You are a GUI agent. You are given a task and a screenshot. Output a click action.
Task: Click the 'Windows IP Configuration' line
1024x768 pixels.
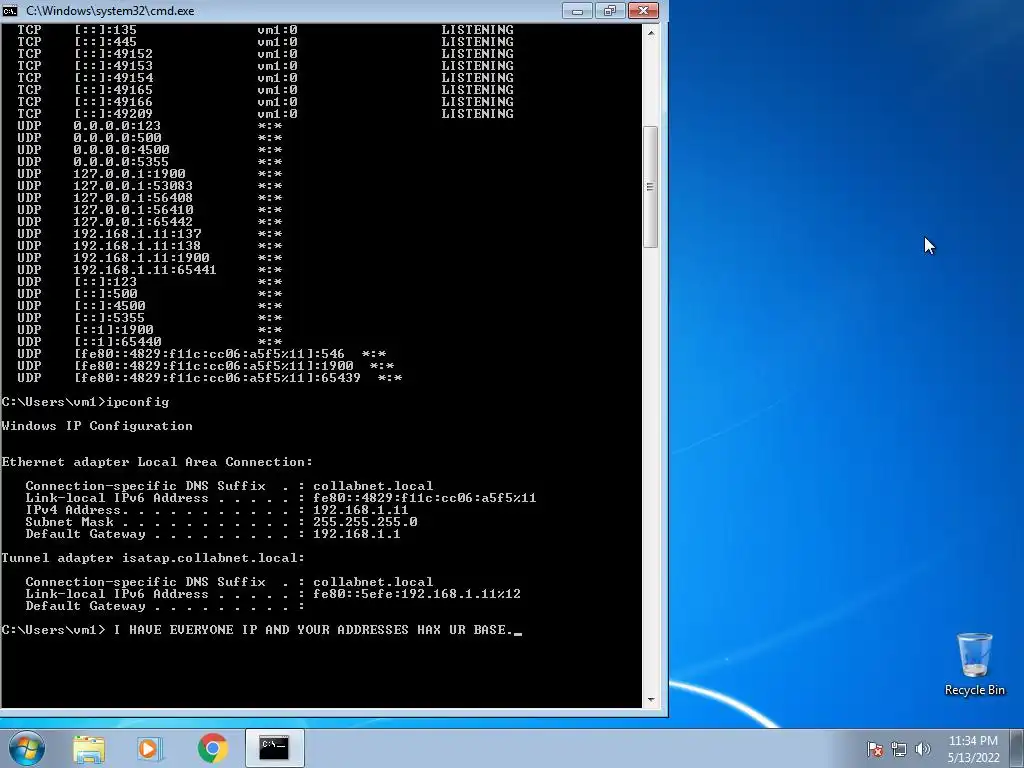coord(97,426)
